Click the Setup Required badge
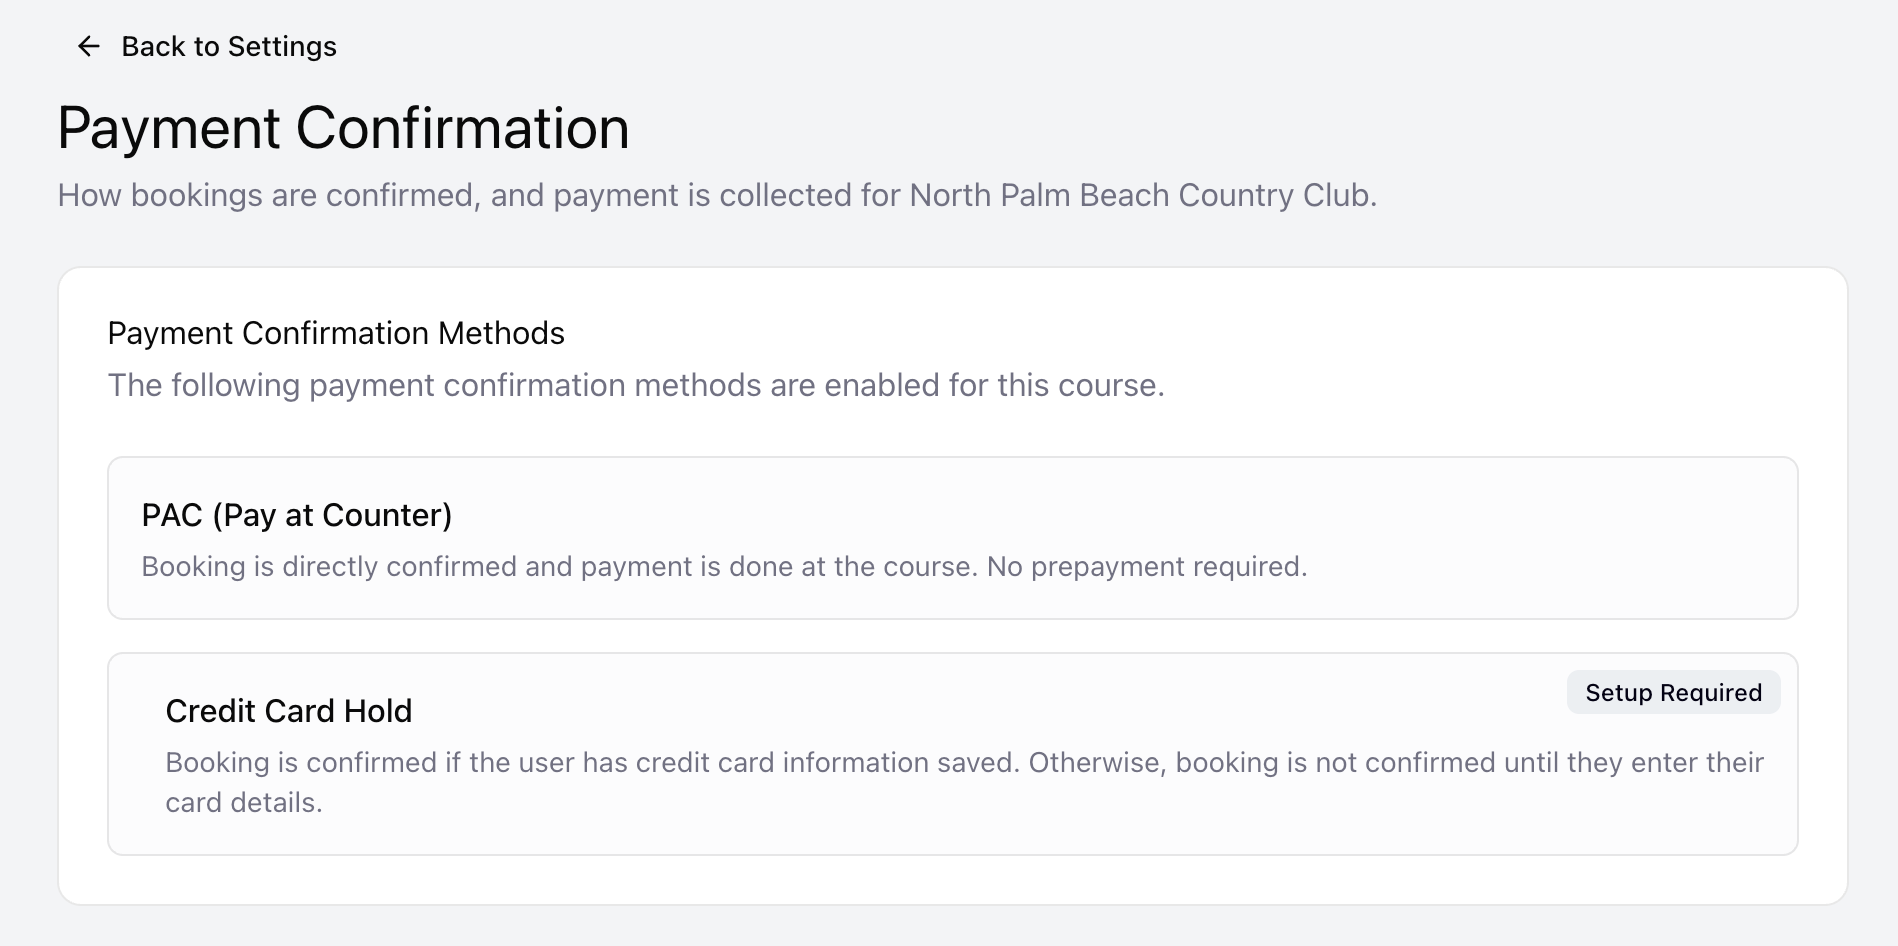 click(1673, 692)
